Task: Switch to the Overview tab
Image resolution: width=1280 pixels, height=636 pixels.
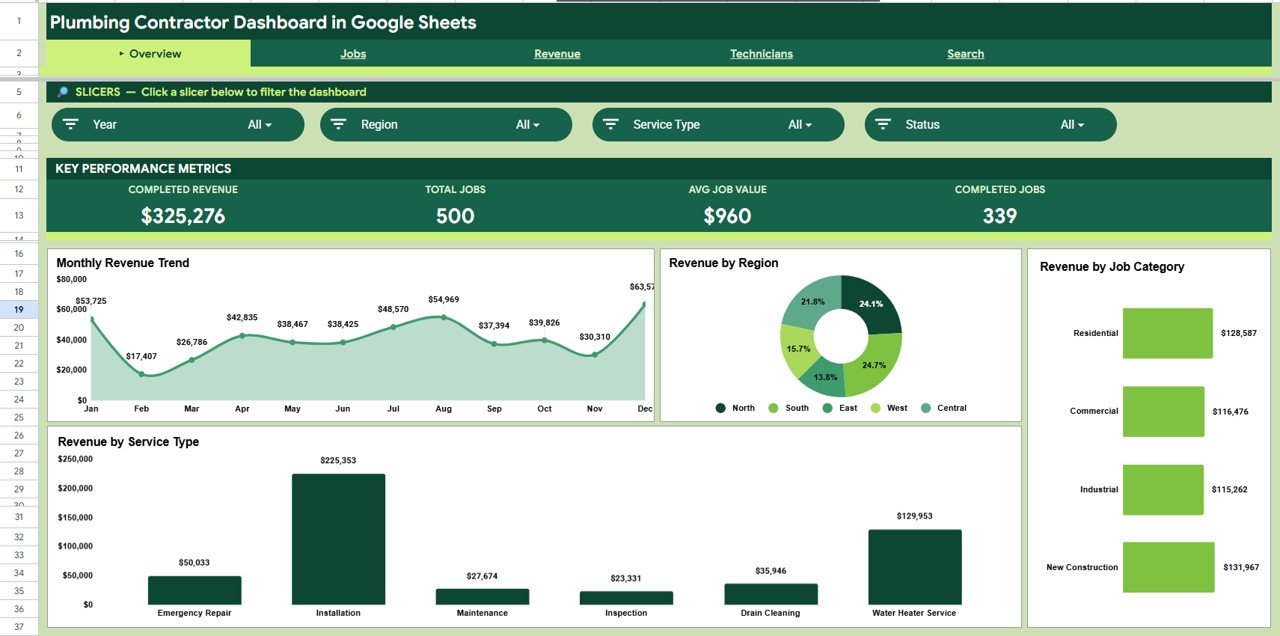Action: pyautogui.click(x=149, y=54)
